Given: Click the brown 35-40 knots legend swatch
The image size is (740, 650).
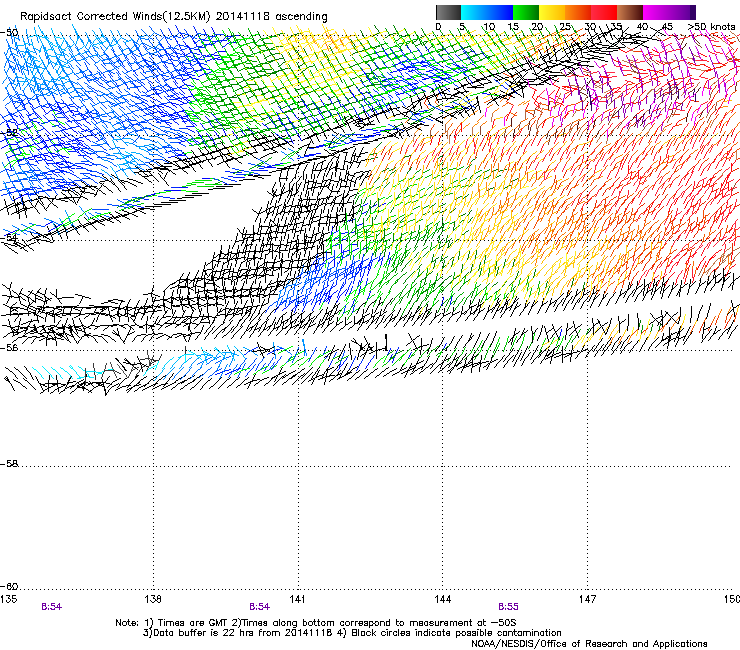Looking at the screenshot, I should point(630,12).
